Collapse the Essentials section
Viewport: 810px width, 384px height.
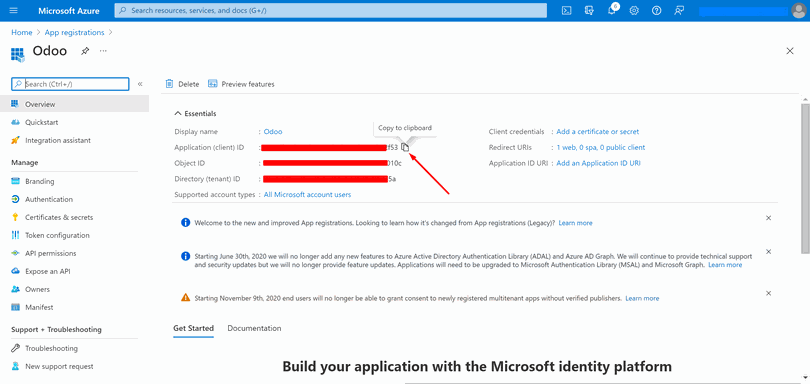[195, 114]
